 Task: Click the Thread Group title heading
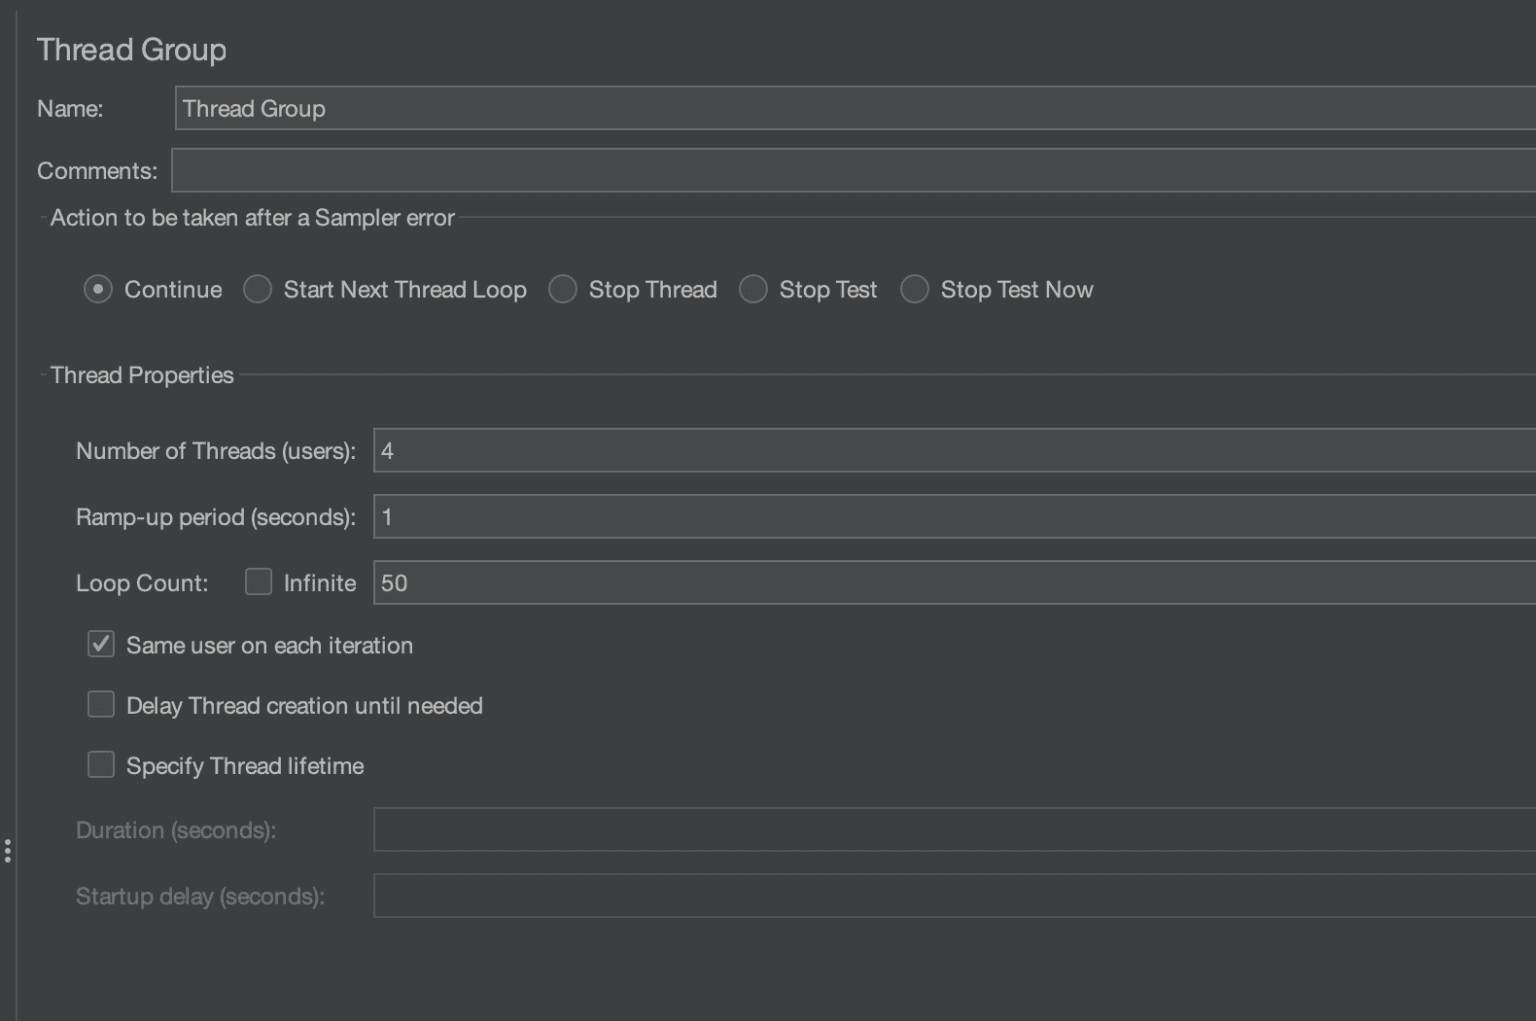(131, 48)
